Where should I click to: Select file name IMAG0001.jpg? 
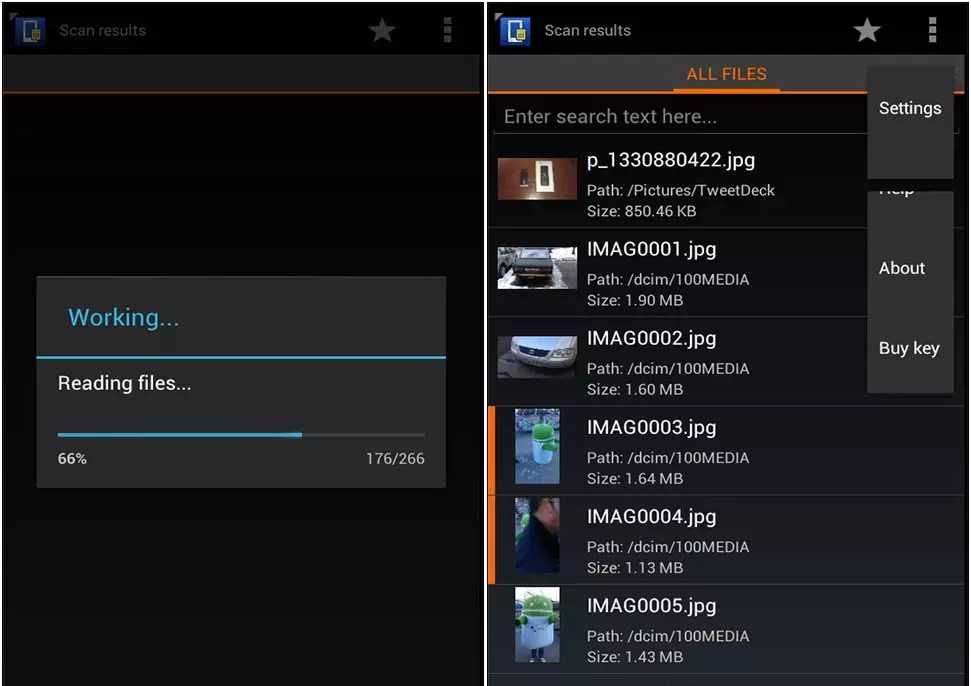click(x=651, y=250)
